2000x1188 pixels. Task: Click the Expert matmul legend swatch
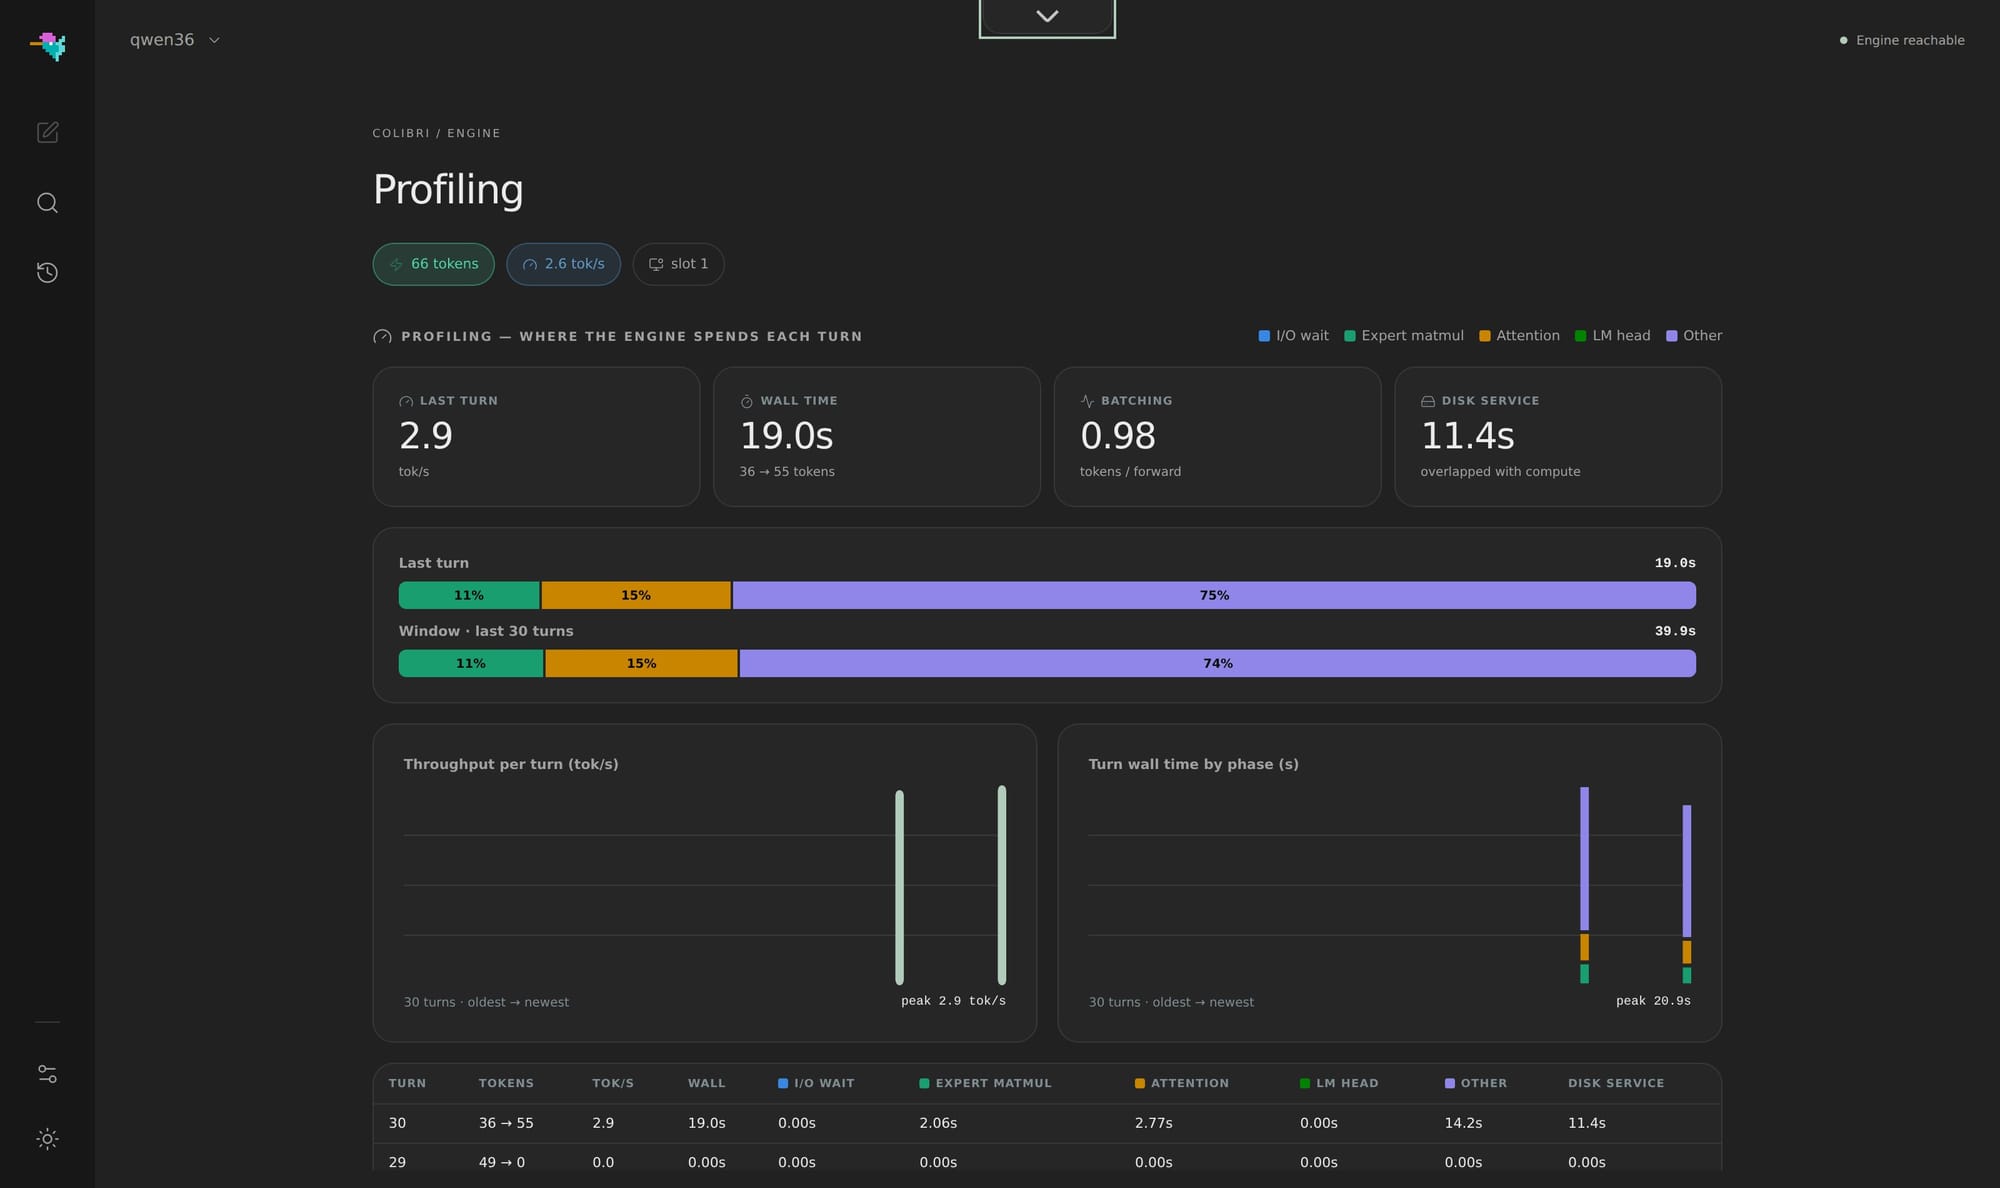(1350, 336)
